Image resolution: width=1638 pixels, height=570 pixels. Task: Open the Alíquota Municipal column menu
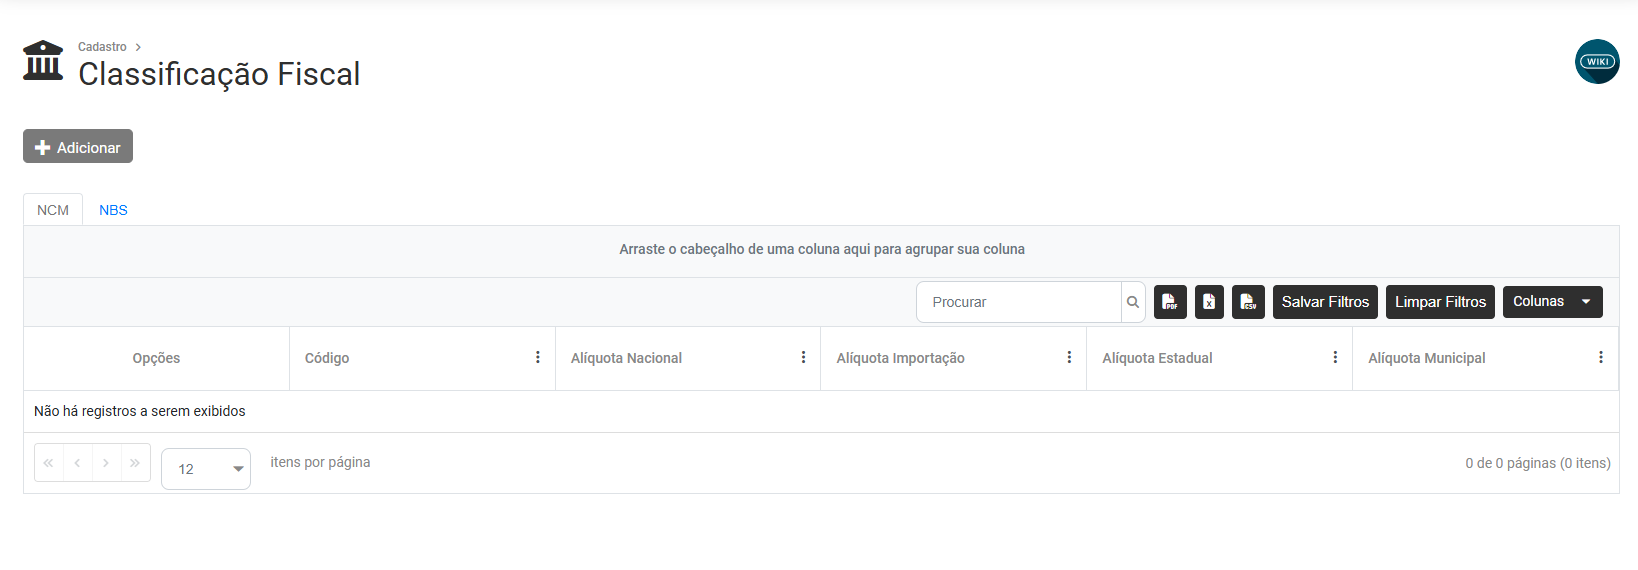[1600, 358]
